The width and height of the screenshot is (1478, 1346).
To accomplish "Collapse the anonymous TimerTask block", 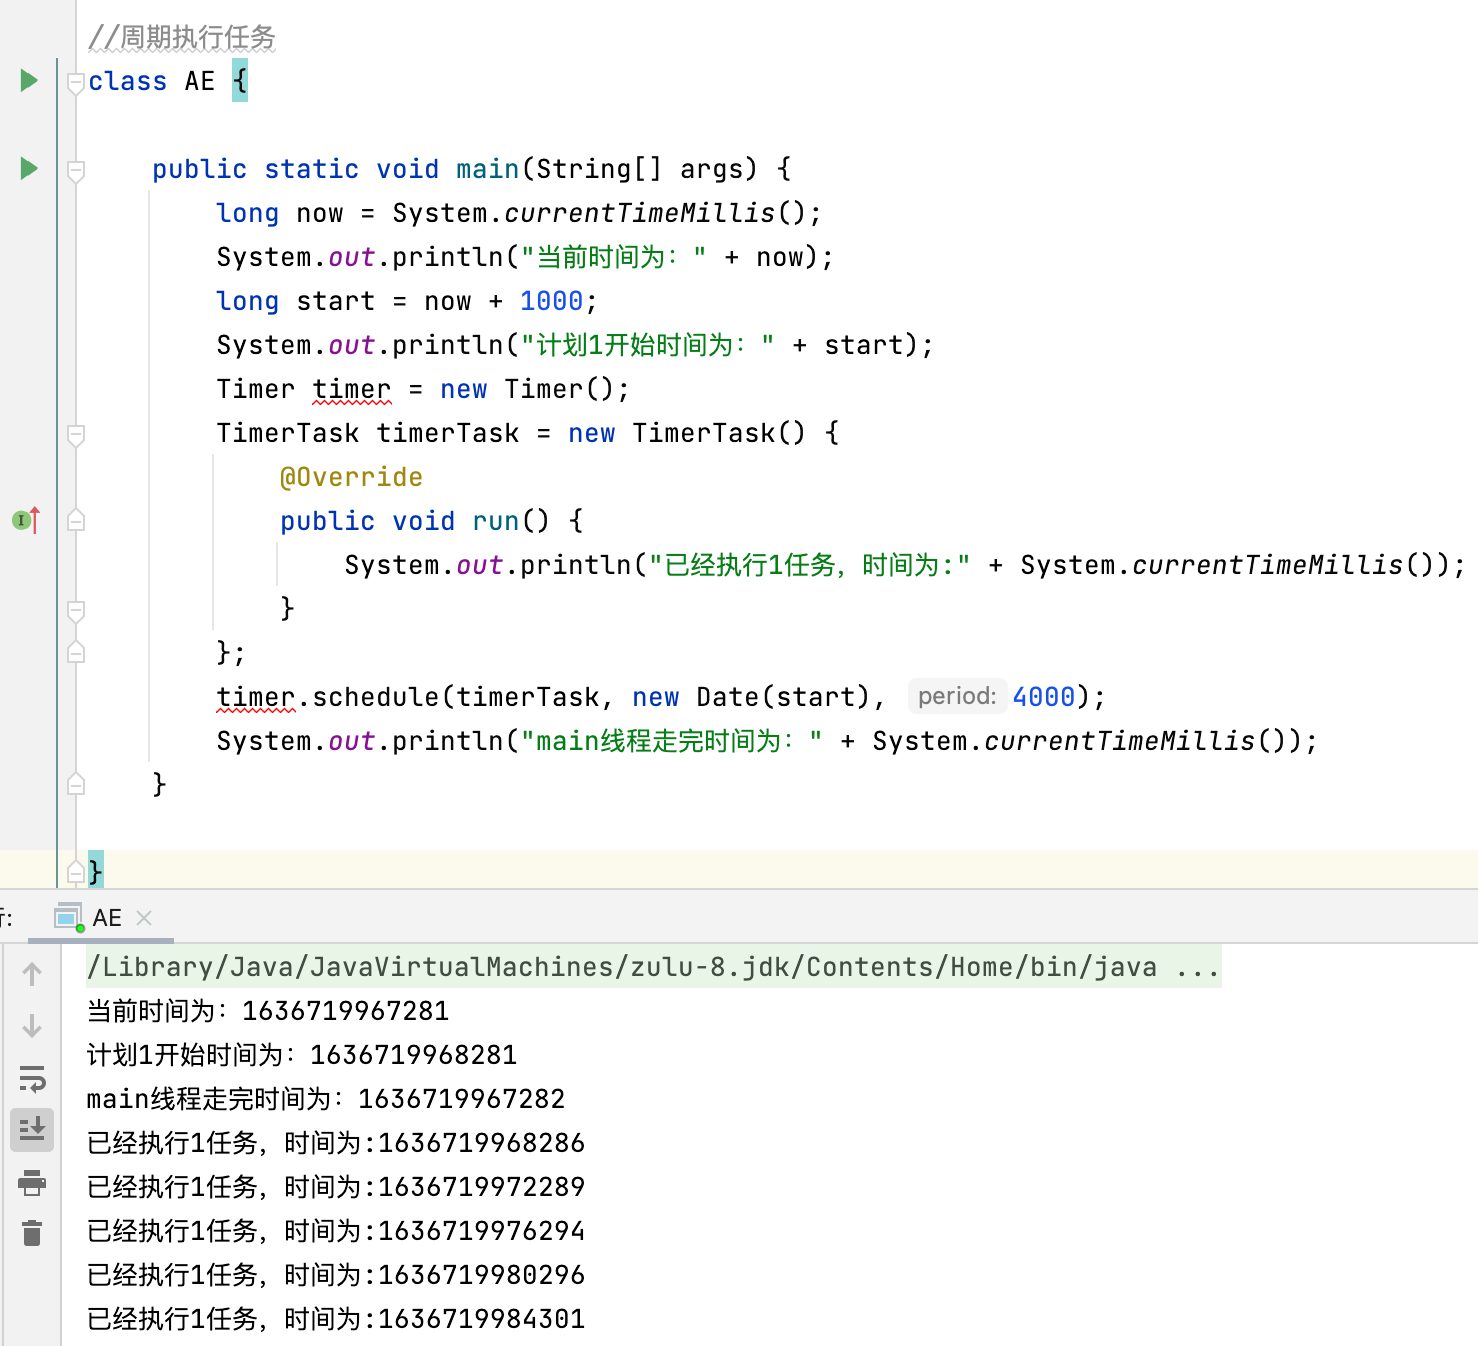I will (x=76, y=434).
